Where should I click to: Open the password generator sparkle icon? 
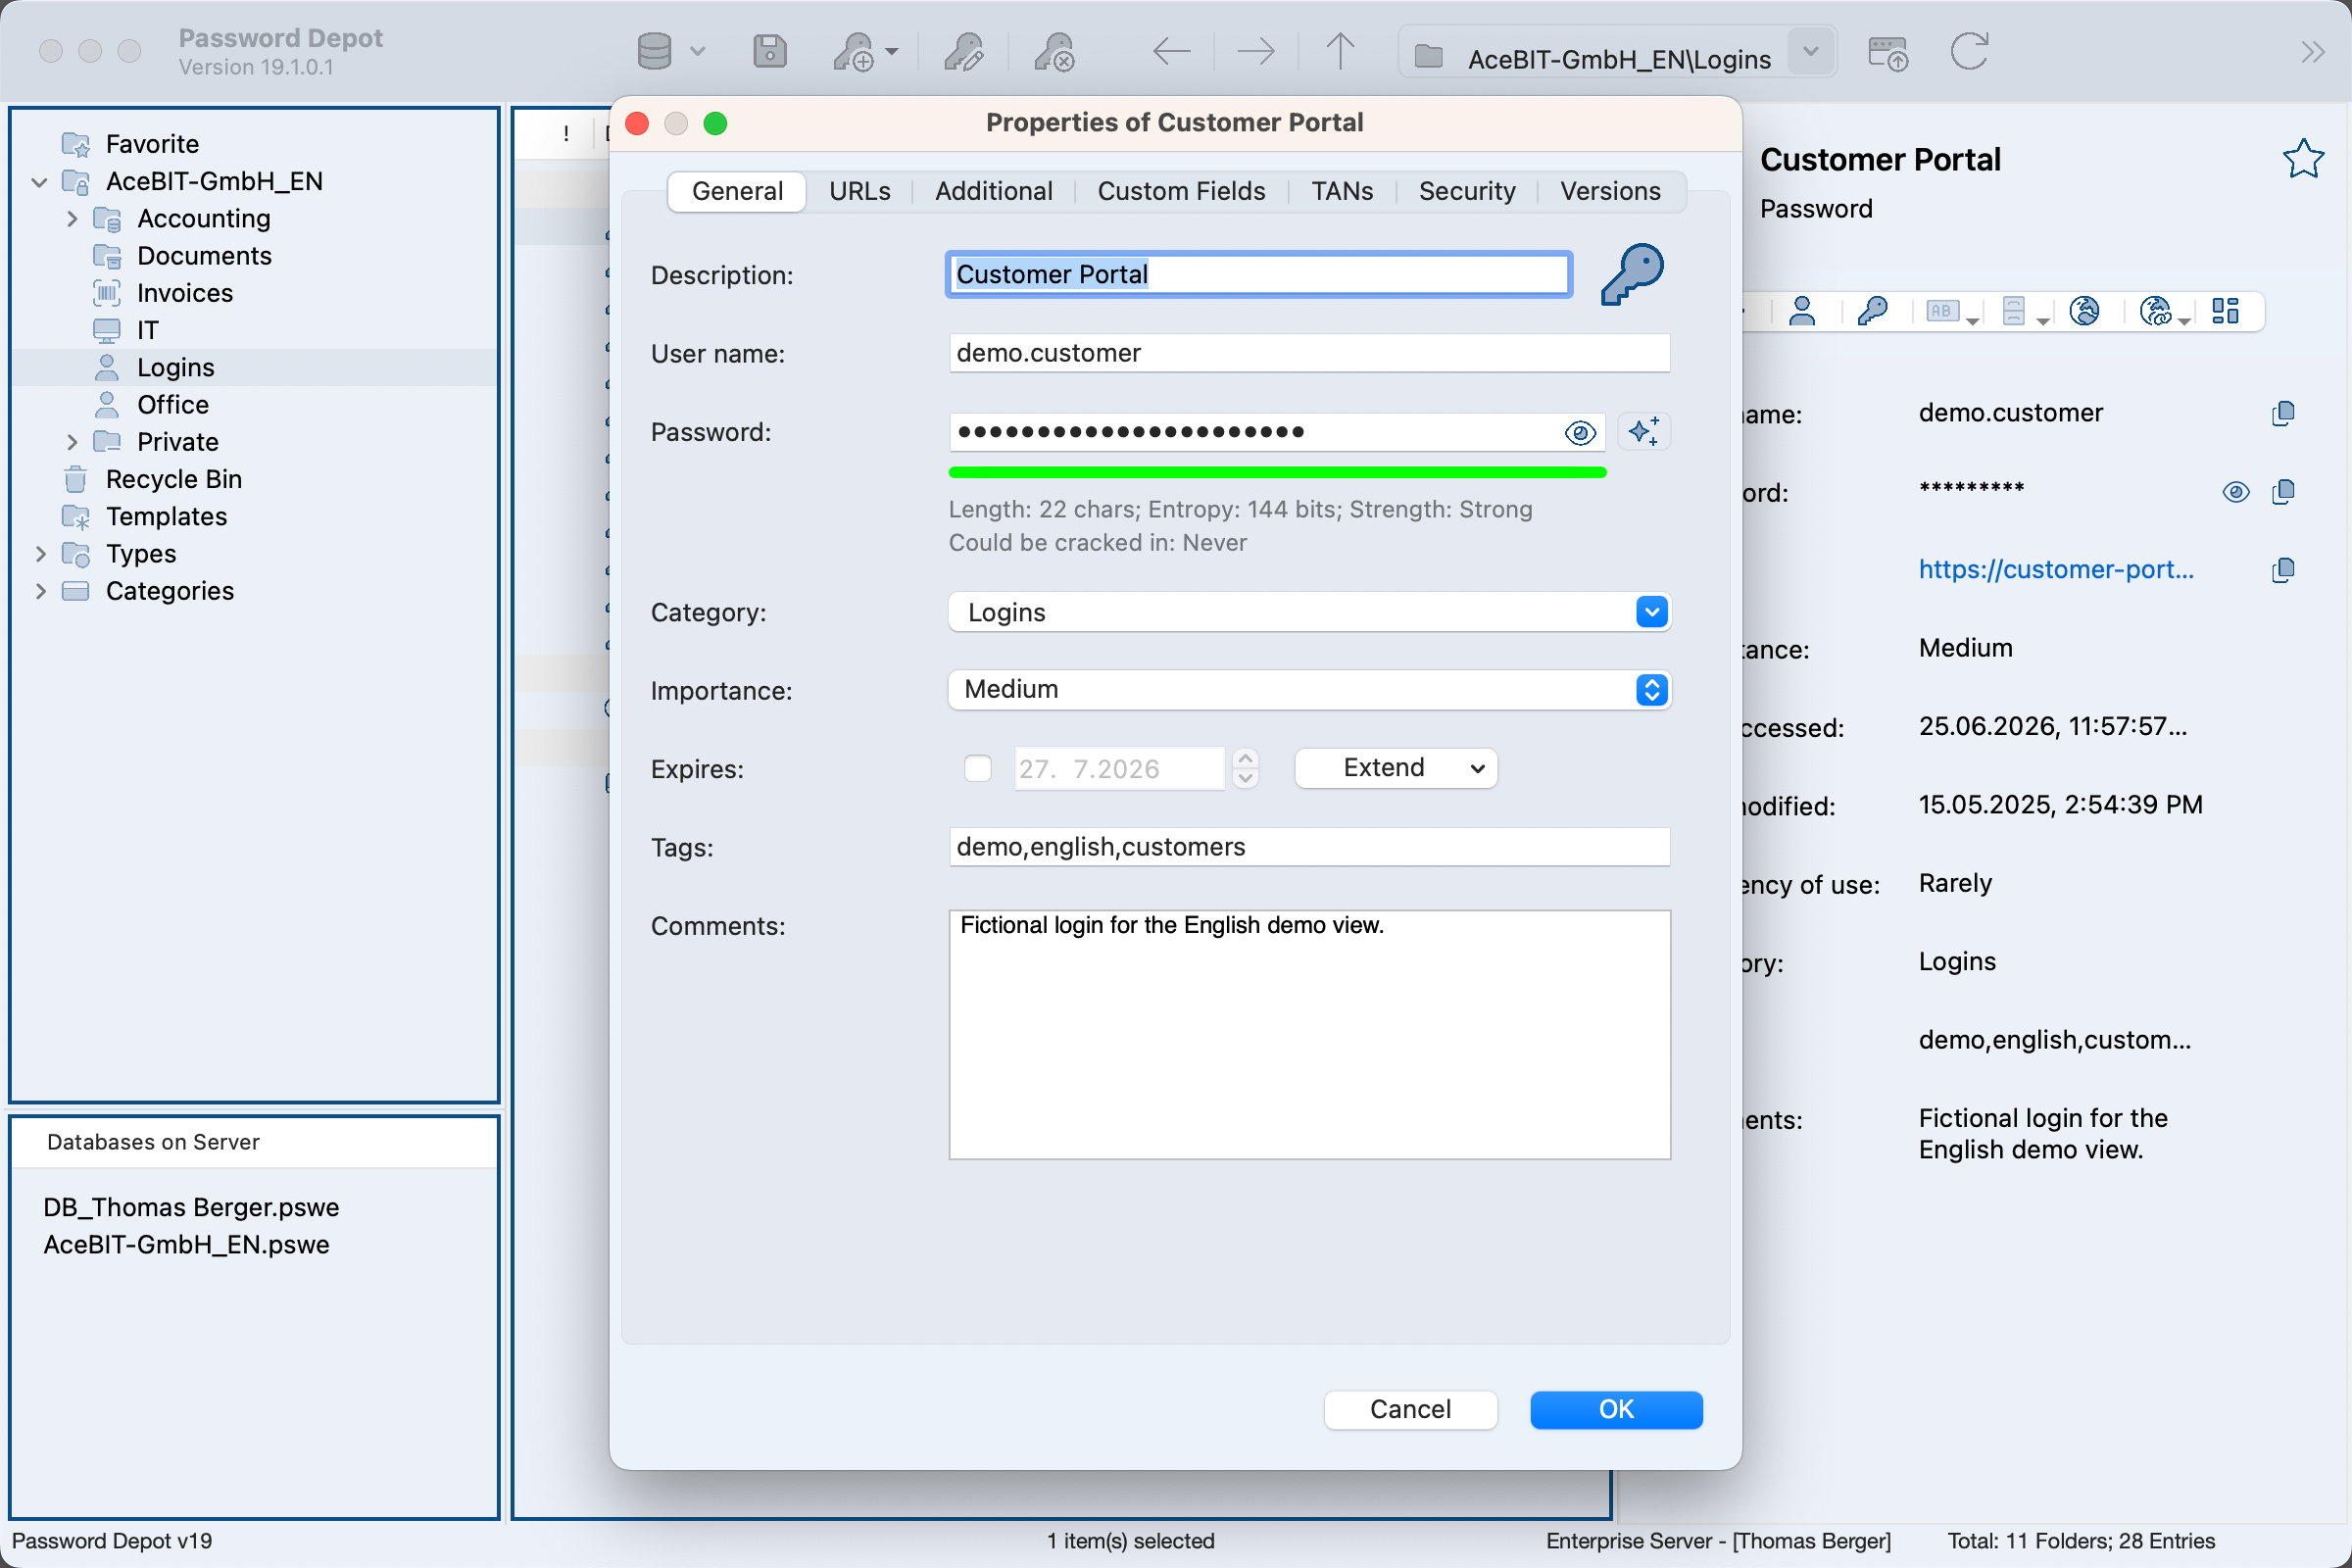click(x=1644, y=432)
